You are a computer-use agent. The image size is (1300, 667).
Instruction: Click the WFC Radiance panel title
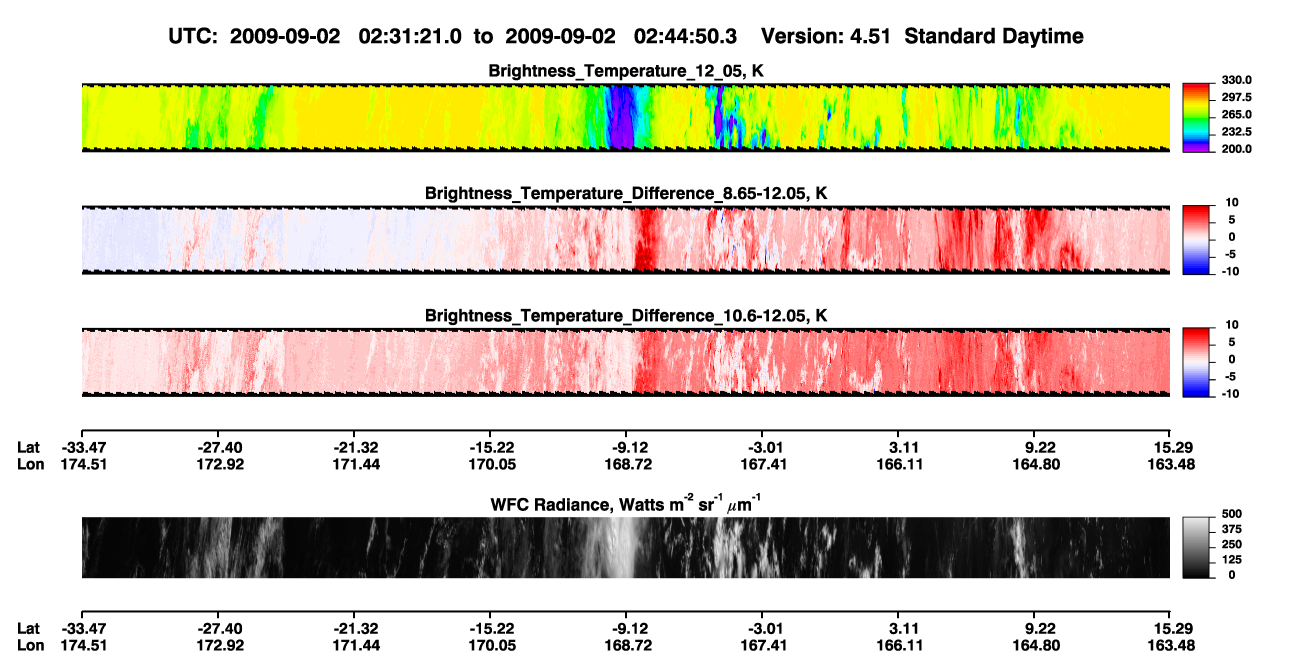(626, 504)
